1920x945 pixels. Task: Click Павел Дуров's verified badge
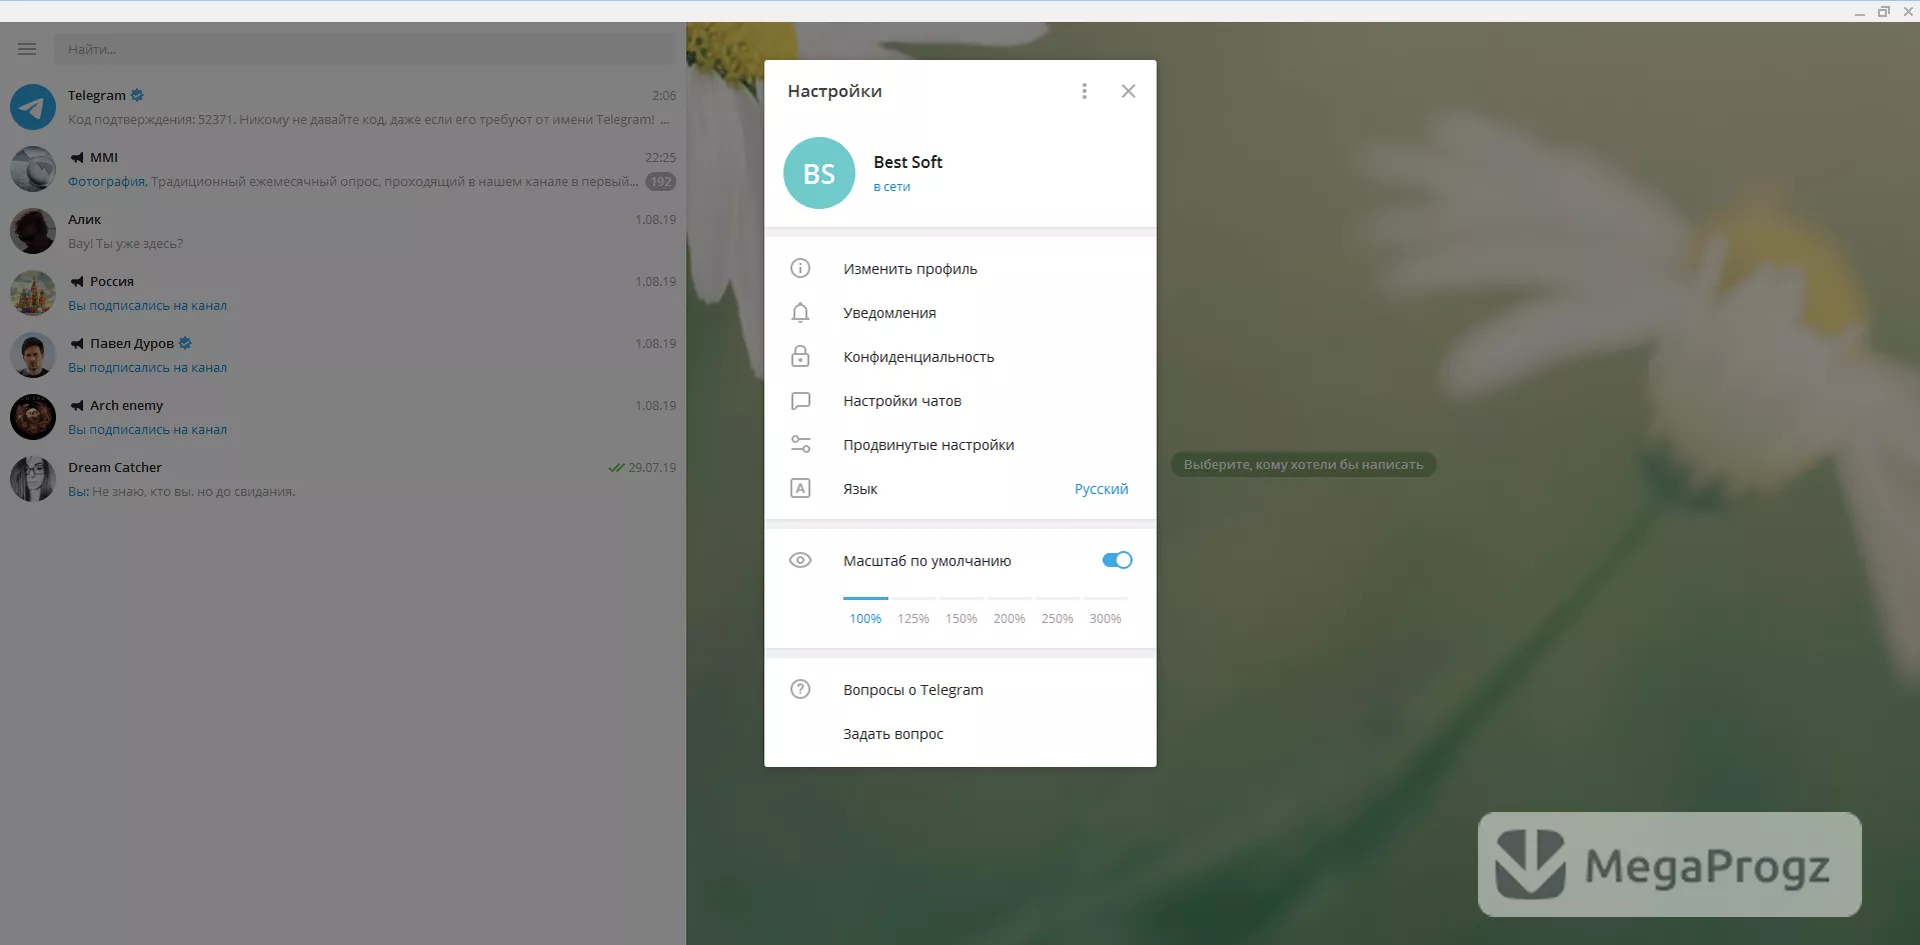(185, 343)
